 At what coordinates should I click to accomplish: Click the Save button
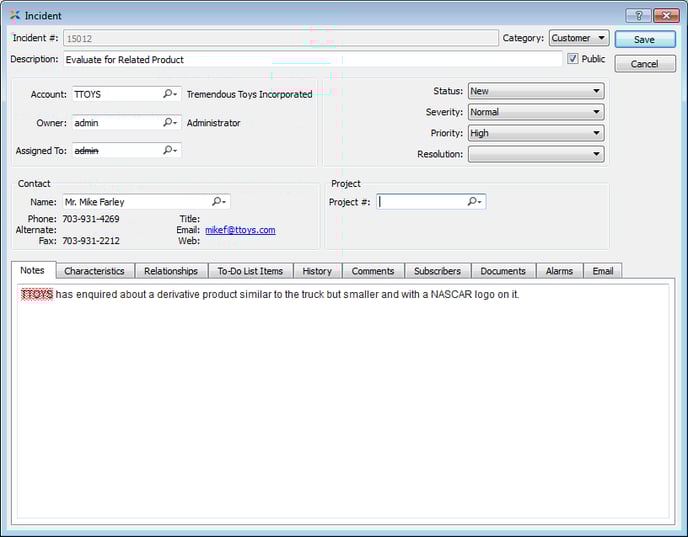click(645, 39)
